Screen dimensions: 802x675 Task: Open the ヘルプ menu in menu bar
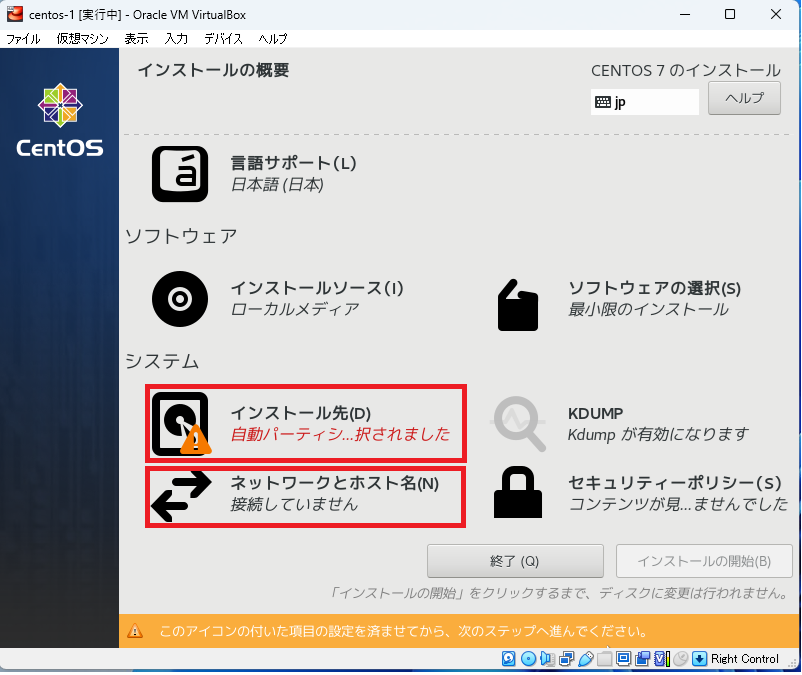click(273, 39)
